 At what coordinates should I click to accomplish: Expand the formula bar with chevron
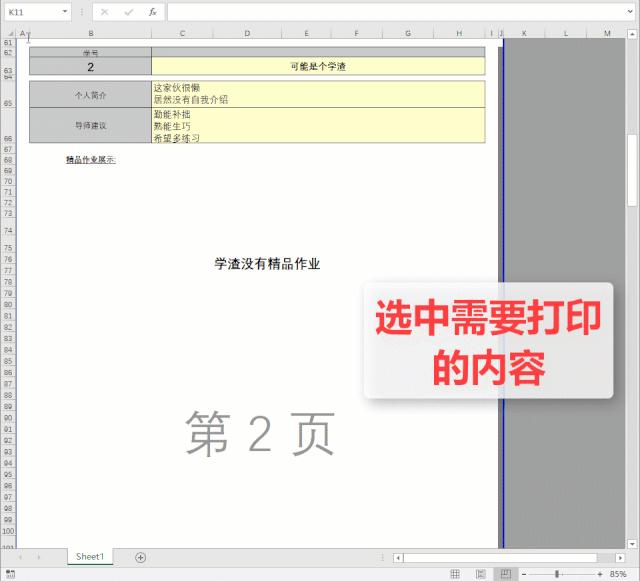[630, 12]
